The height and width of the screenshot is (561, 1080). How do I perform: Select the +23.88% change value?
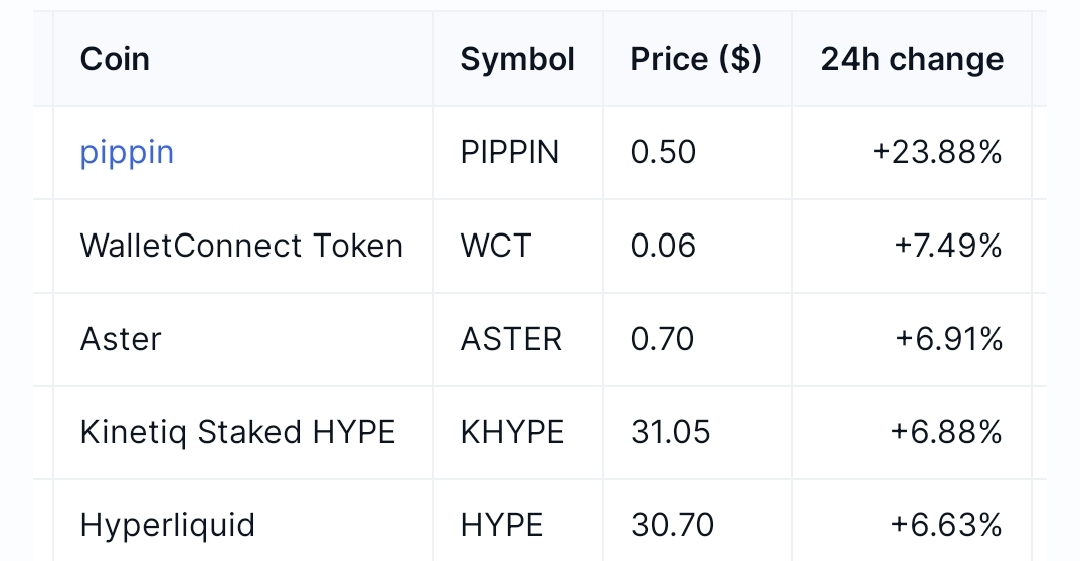(937, 152)
